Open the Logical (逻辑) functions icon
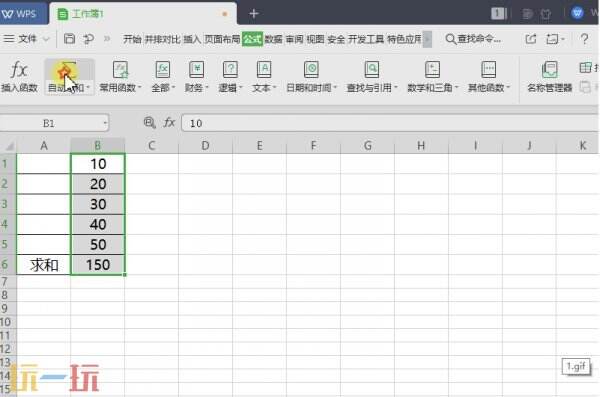 click(x=230, y=70)
